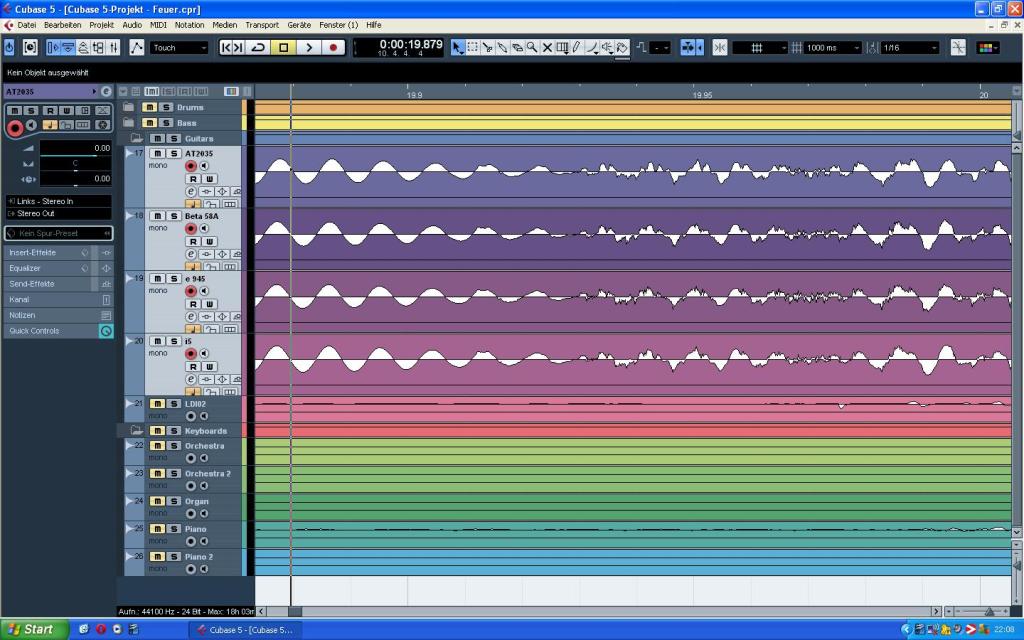Viewport: 1024px width, 640px height.
Task: Open the Projekt menu
Action: (x=102, y=25)
